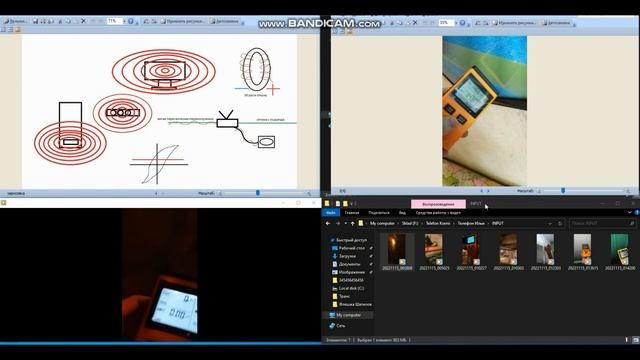The width and height of the screenshot is (640, 360).
Task: Click My computer in the breadcrumb path
Action: 382,224
